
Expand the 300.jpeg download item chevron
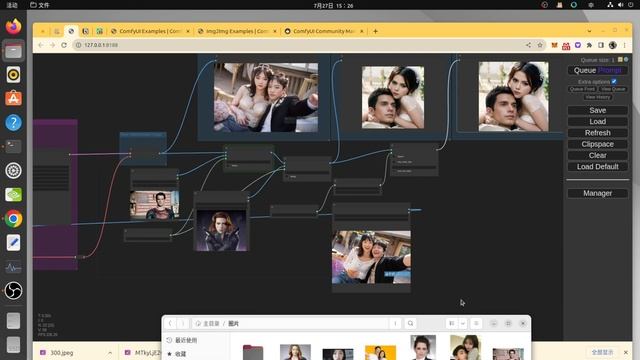pyautogui.click(x=110, y=353)
